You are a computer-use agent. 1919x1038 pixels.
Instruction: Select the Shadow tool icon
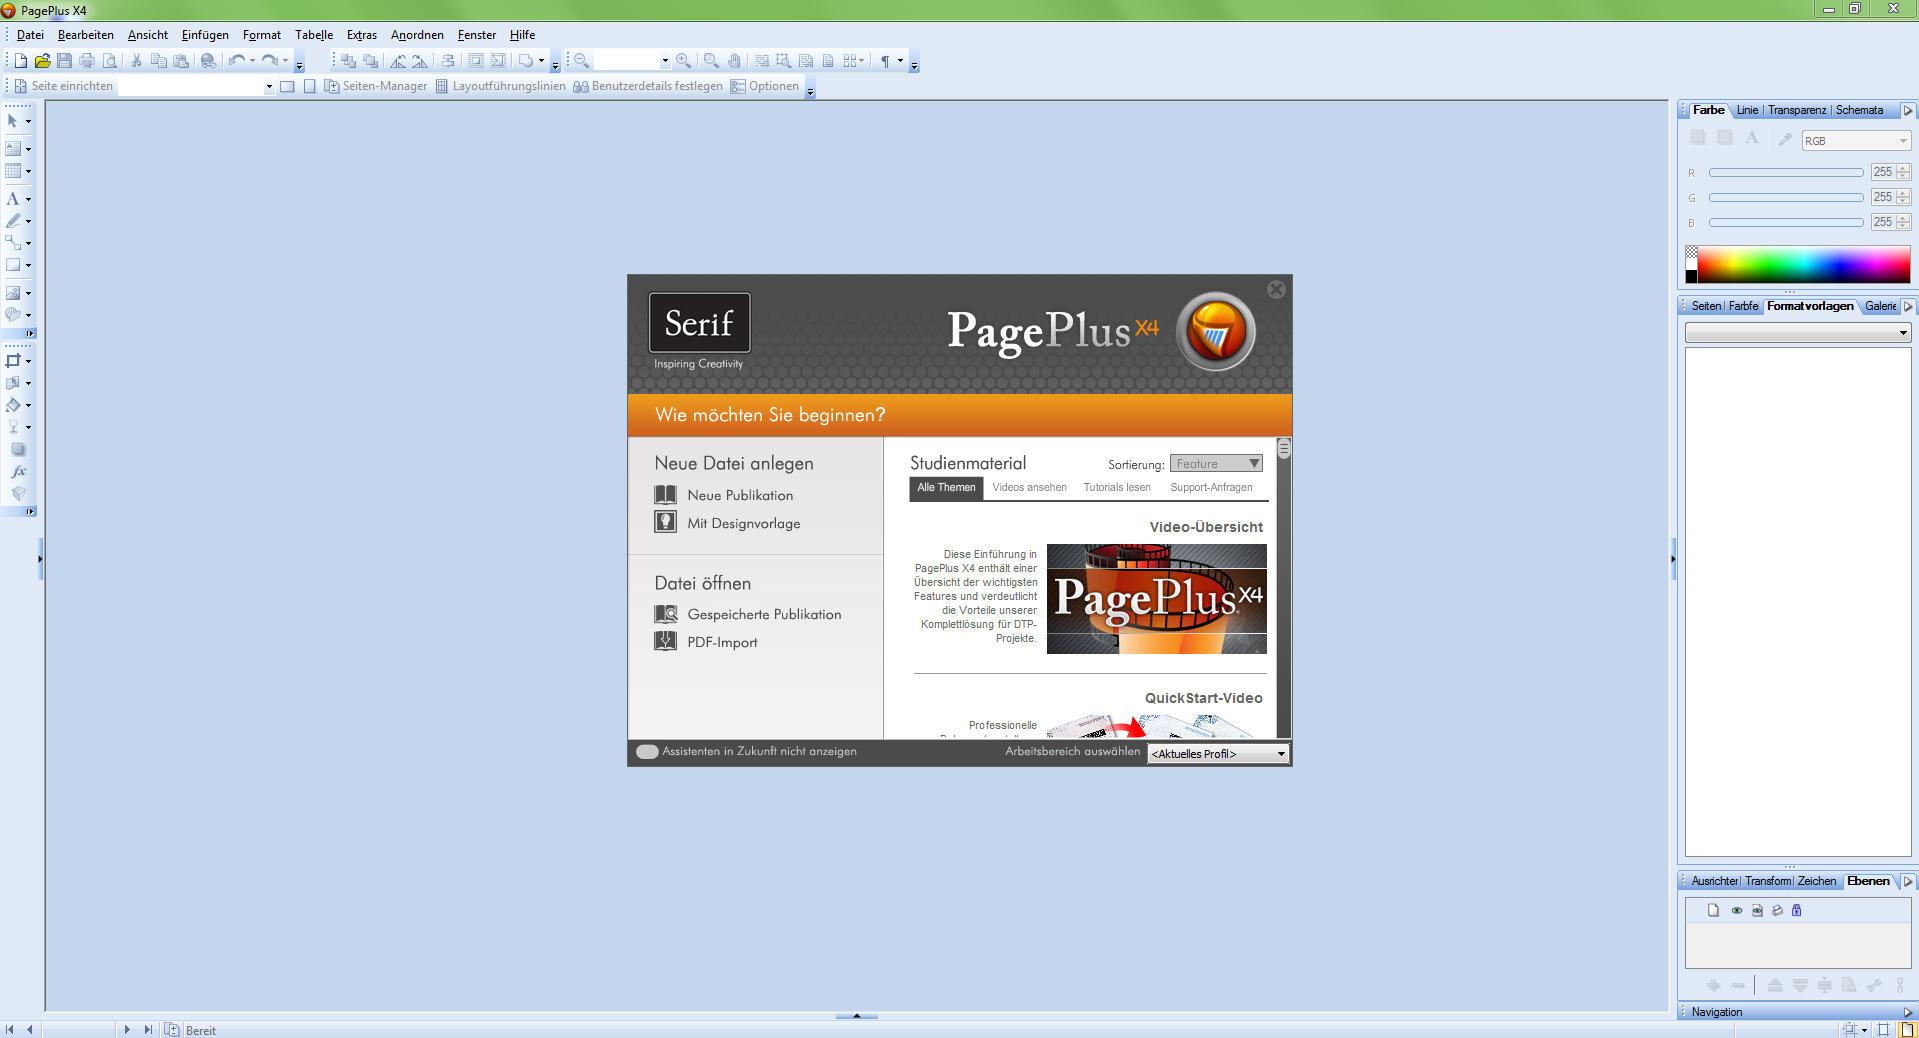(18, 449)
